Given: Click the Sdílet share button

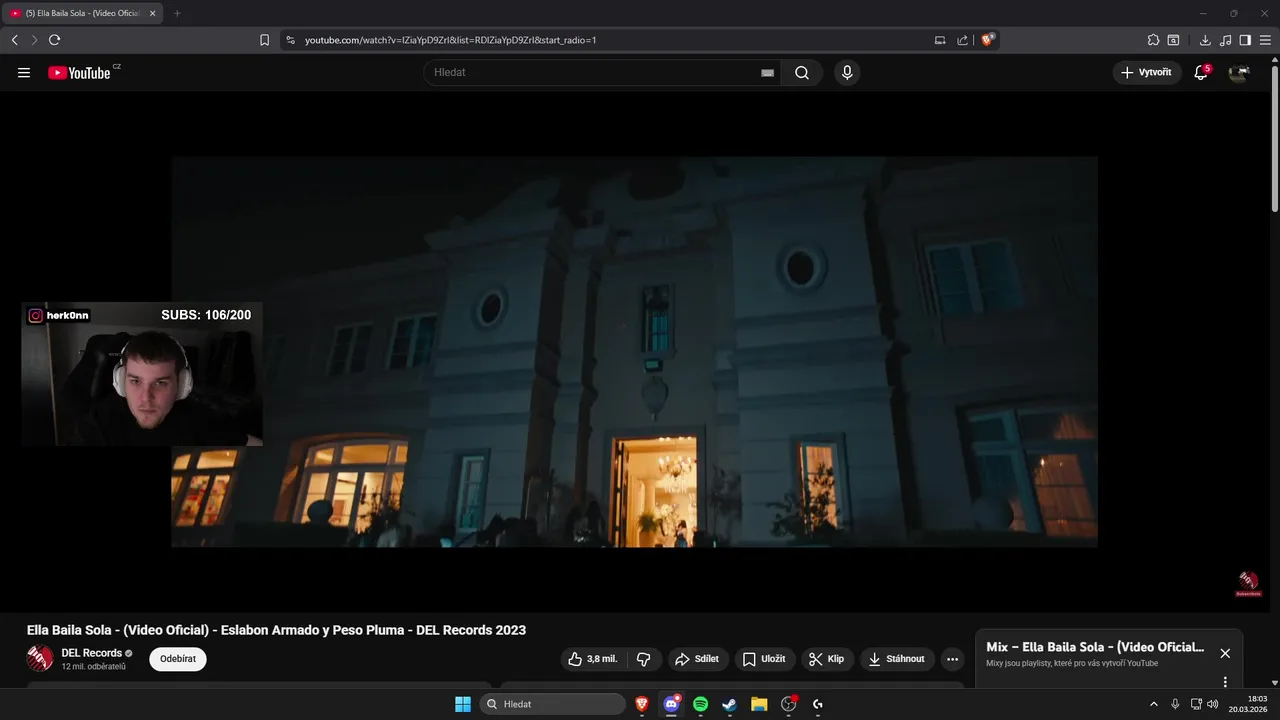Looking at the screenshot, I should coord(697,659).
